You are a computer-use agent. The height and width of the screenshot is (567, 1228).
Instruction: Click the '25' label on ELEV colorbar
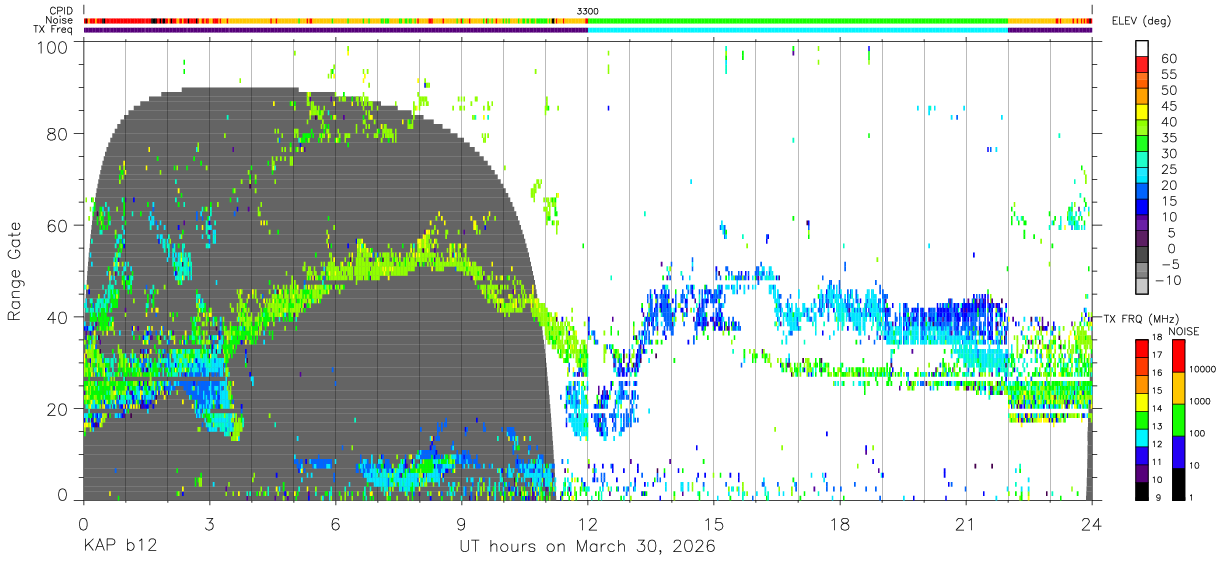(1167, 170)
